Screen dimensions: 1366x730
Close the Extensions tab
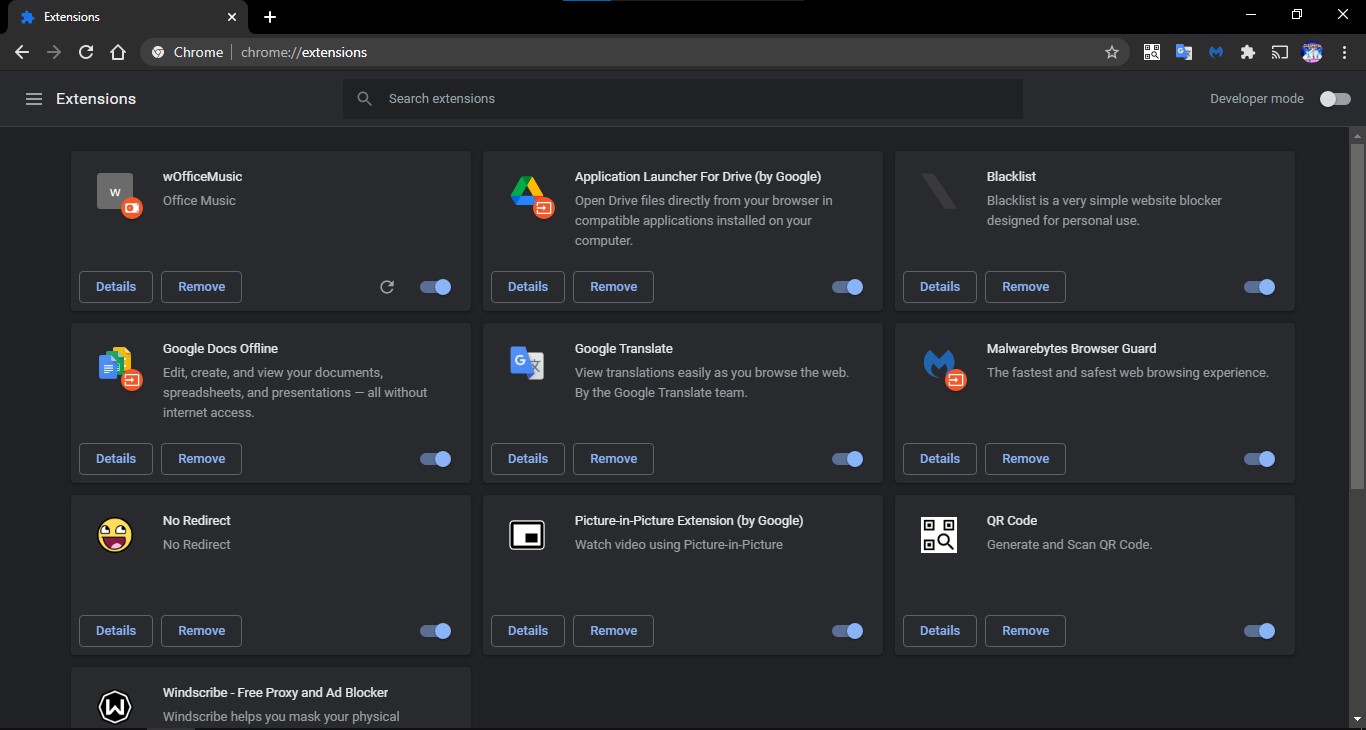pos(232,17)
